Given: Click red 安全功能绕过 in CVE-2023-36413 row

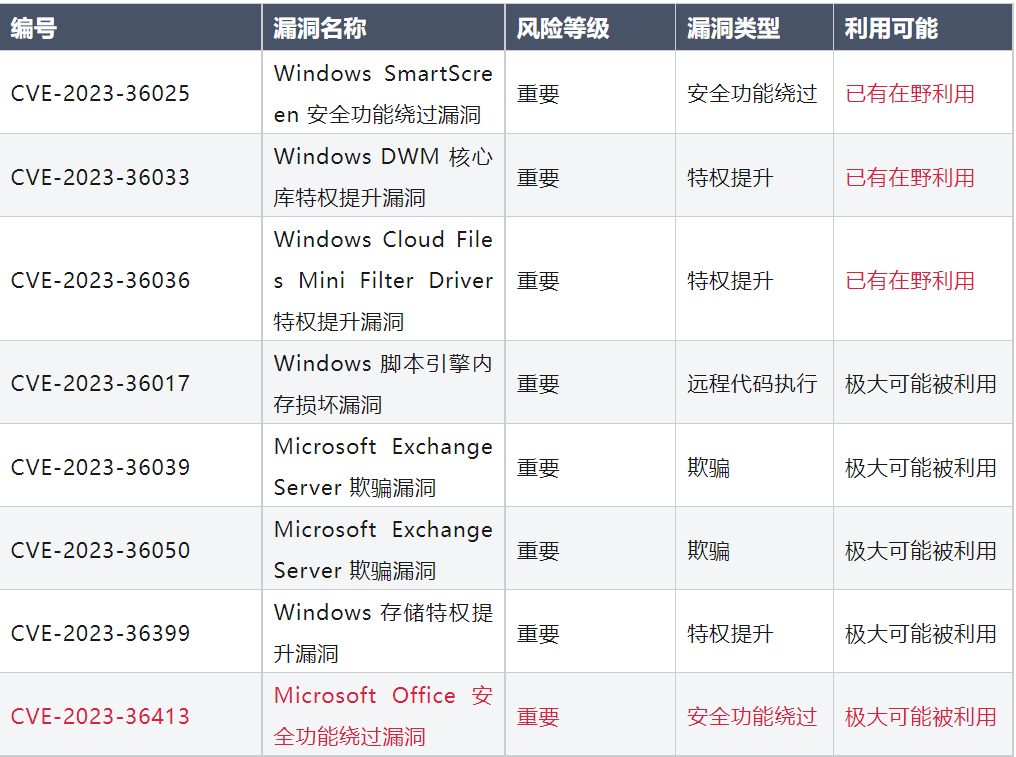Looking at the screenshot, I should [752, 716].
